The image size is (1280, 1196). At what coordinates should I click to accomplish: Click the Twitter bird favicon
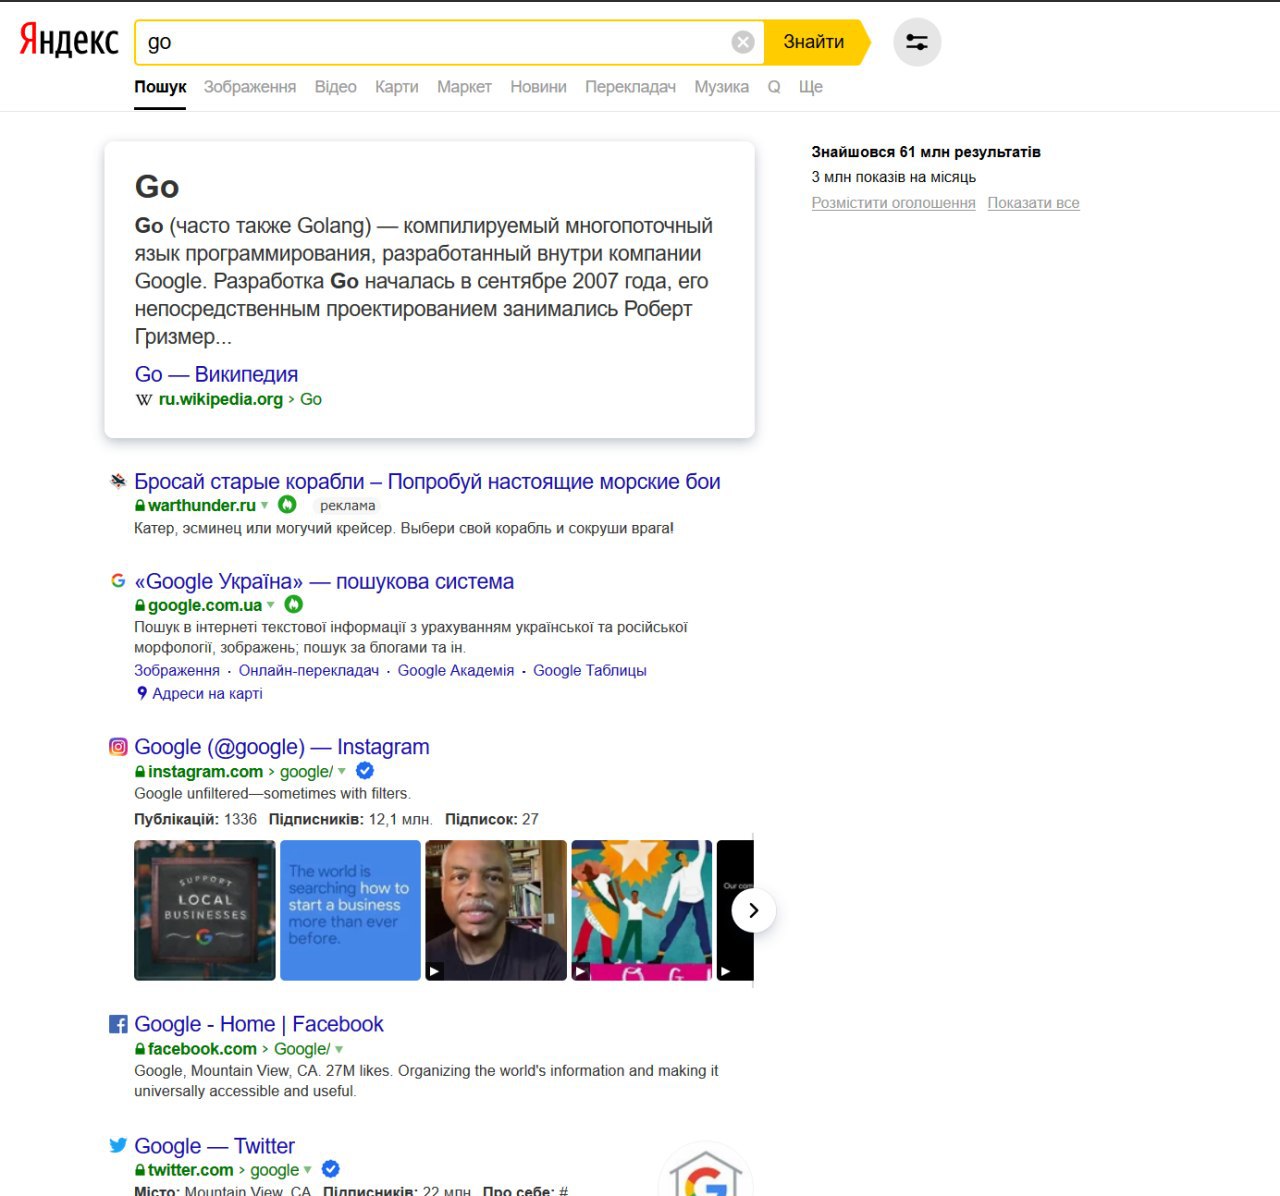point(118,1145)
